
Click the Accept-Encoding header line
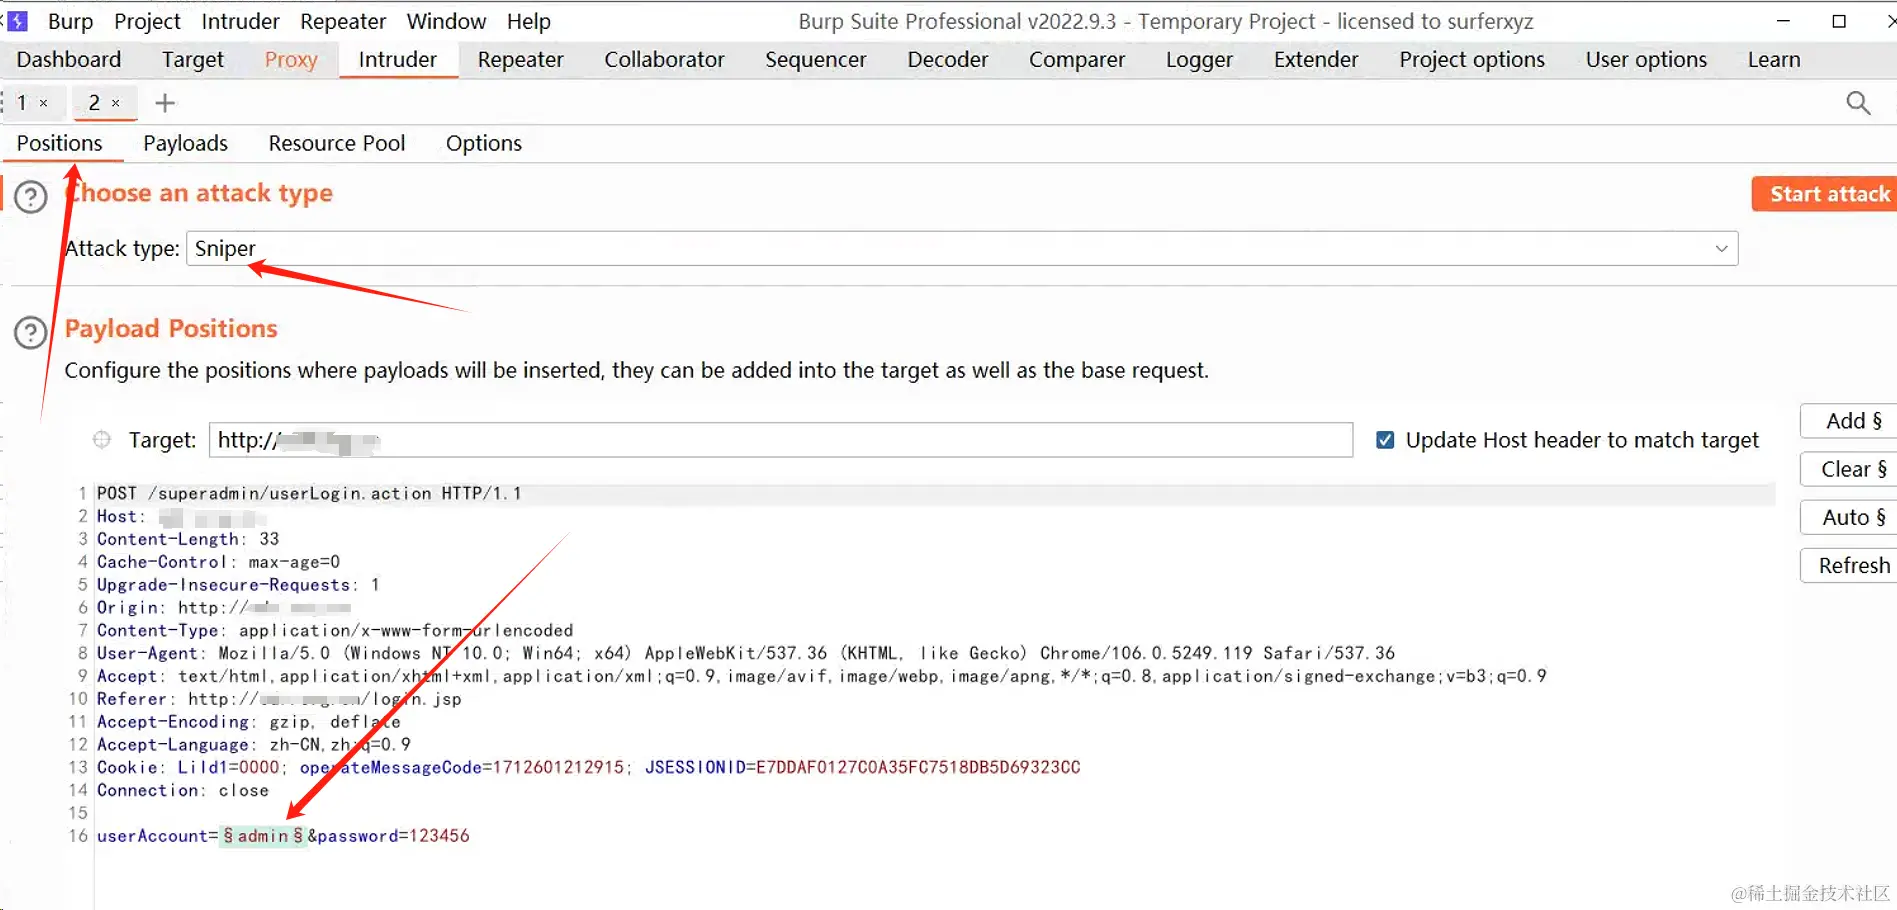click(249, 722)
